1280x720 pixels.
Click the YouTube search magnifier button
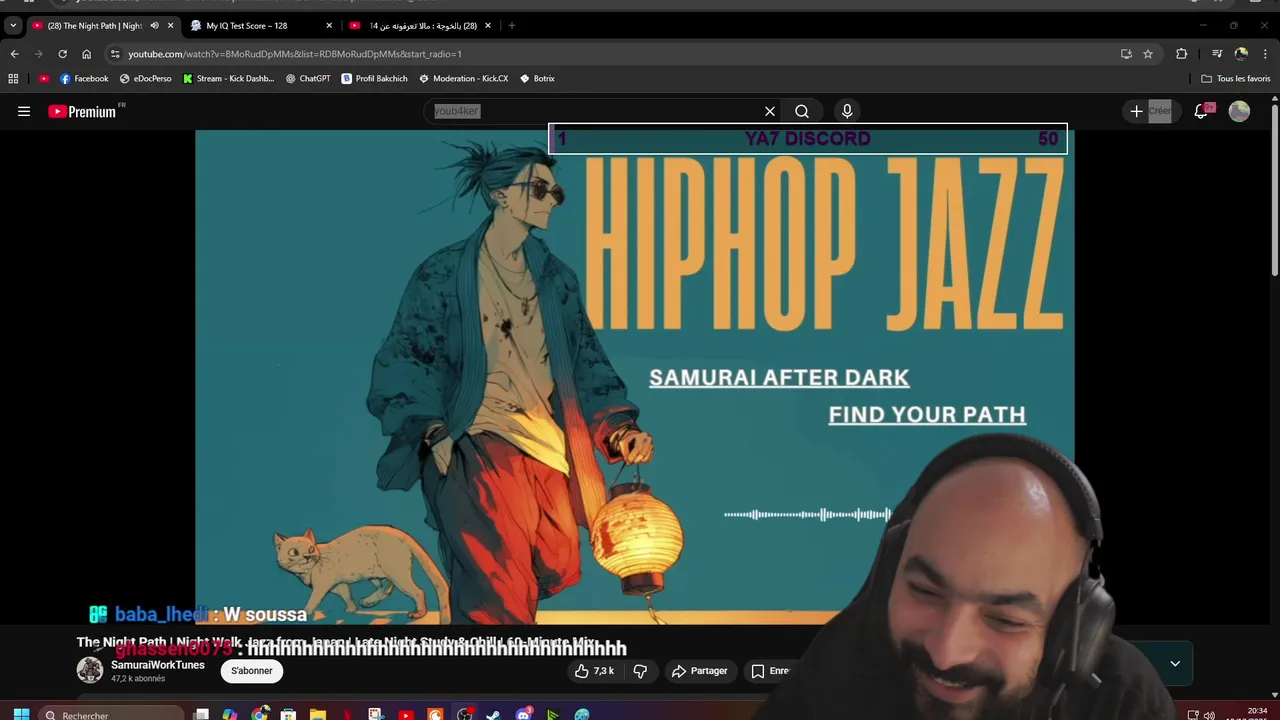tap(802, 111)
